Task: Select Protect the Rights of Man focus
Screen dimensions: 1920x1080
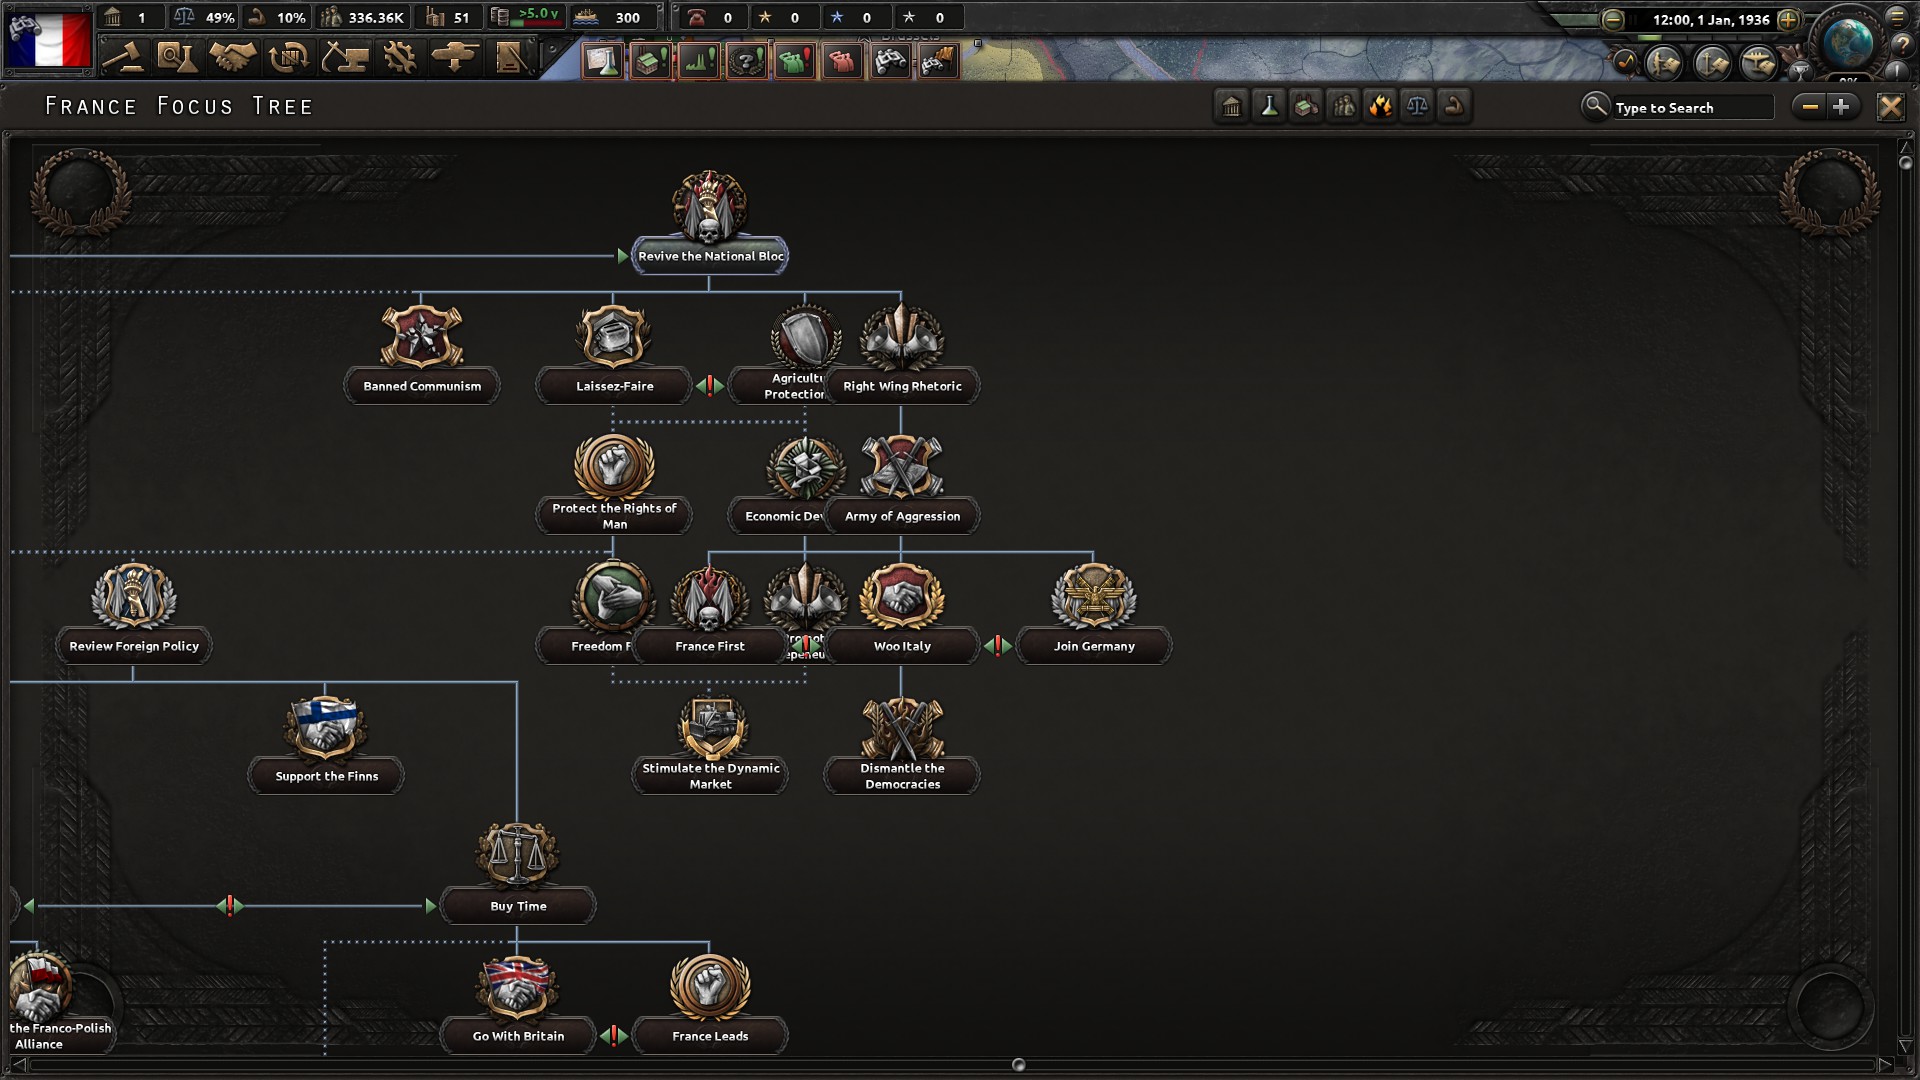Action: click(x=614, y=482)
